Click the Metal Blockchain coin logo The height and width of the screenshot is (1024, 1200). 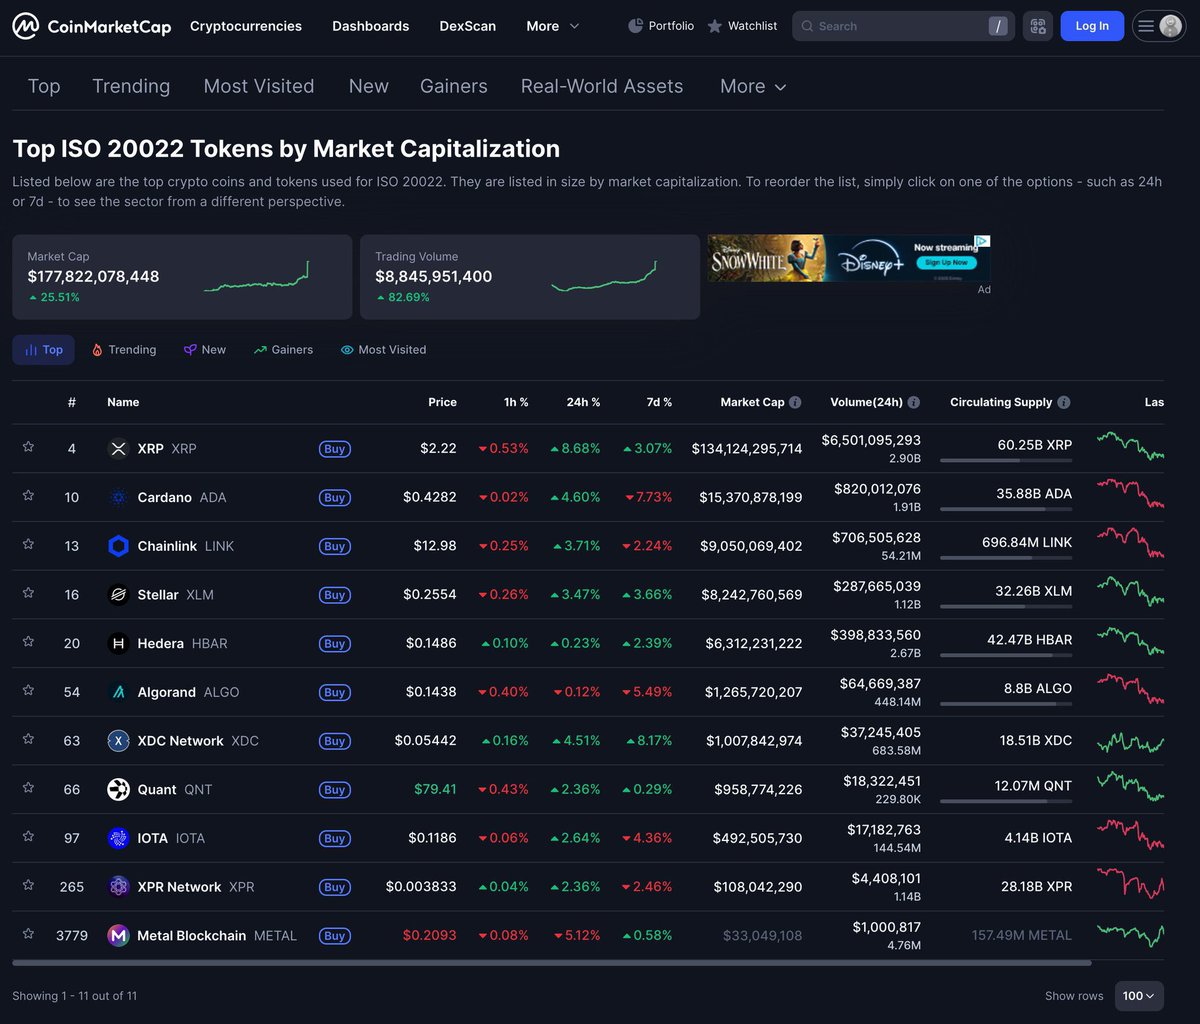118,936
